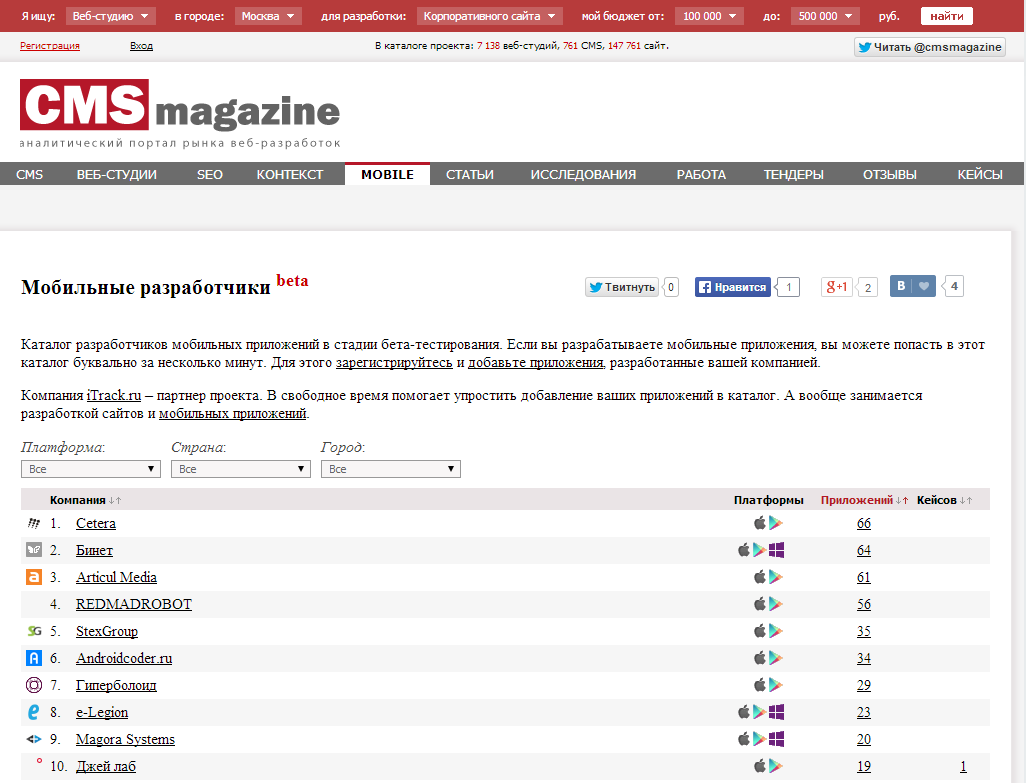
Task: Share via the Твитнуть button
Action: [622, 287]
